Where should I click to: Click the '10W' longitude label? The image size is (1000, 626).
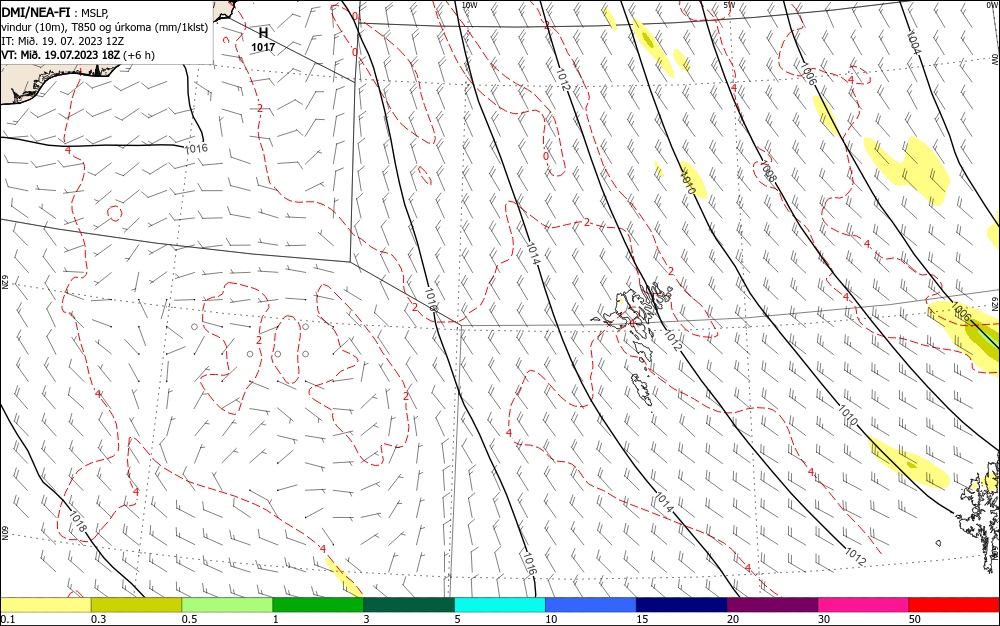(469, 5)
